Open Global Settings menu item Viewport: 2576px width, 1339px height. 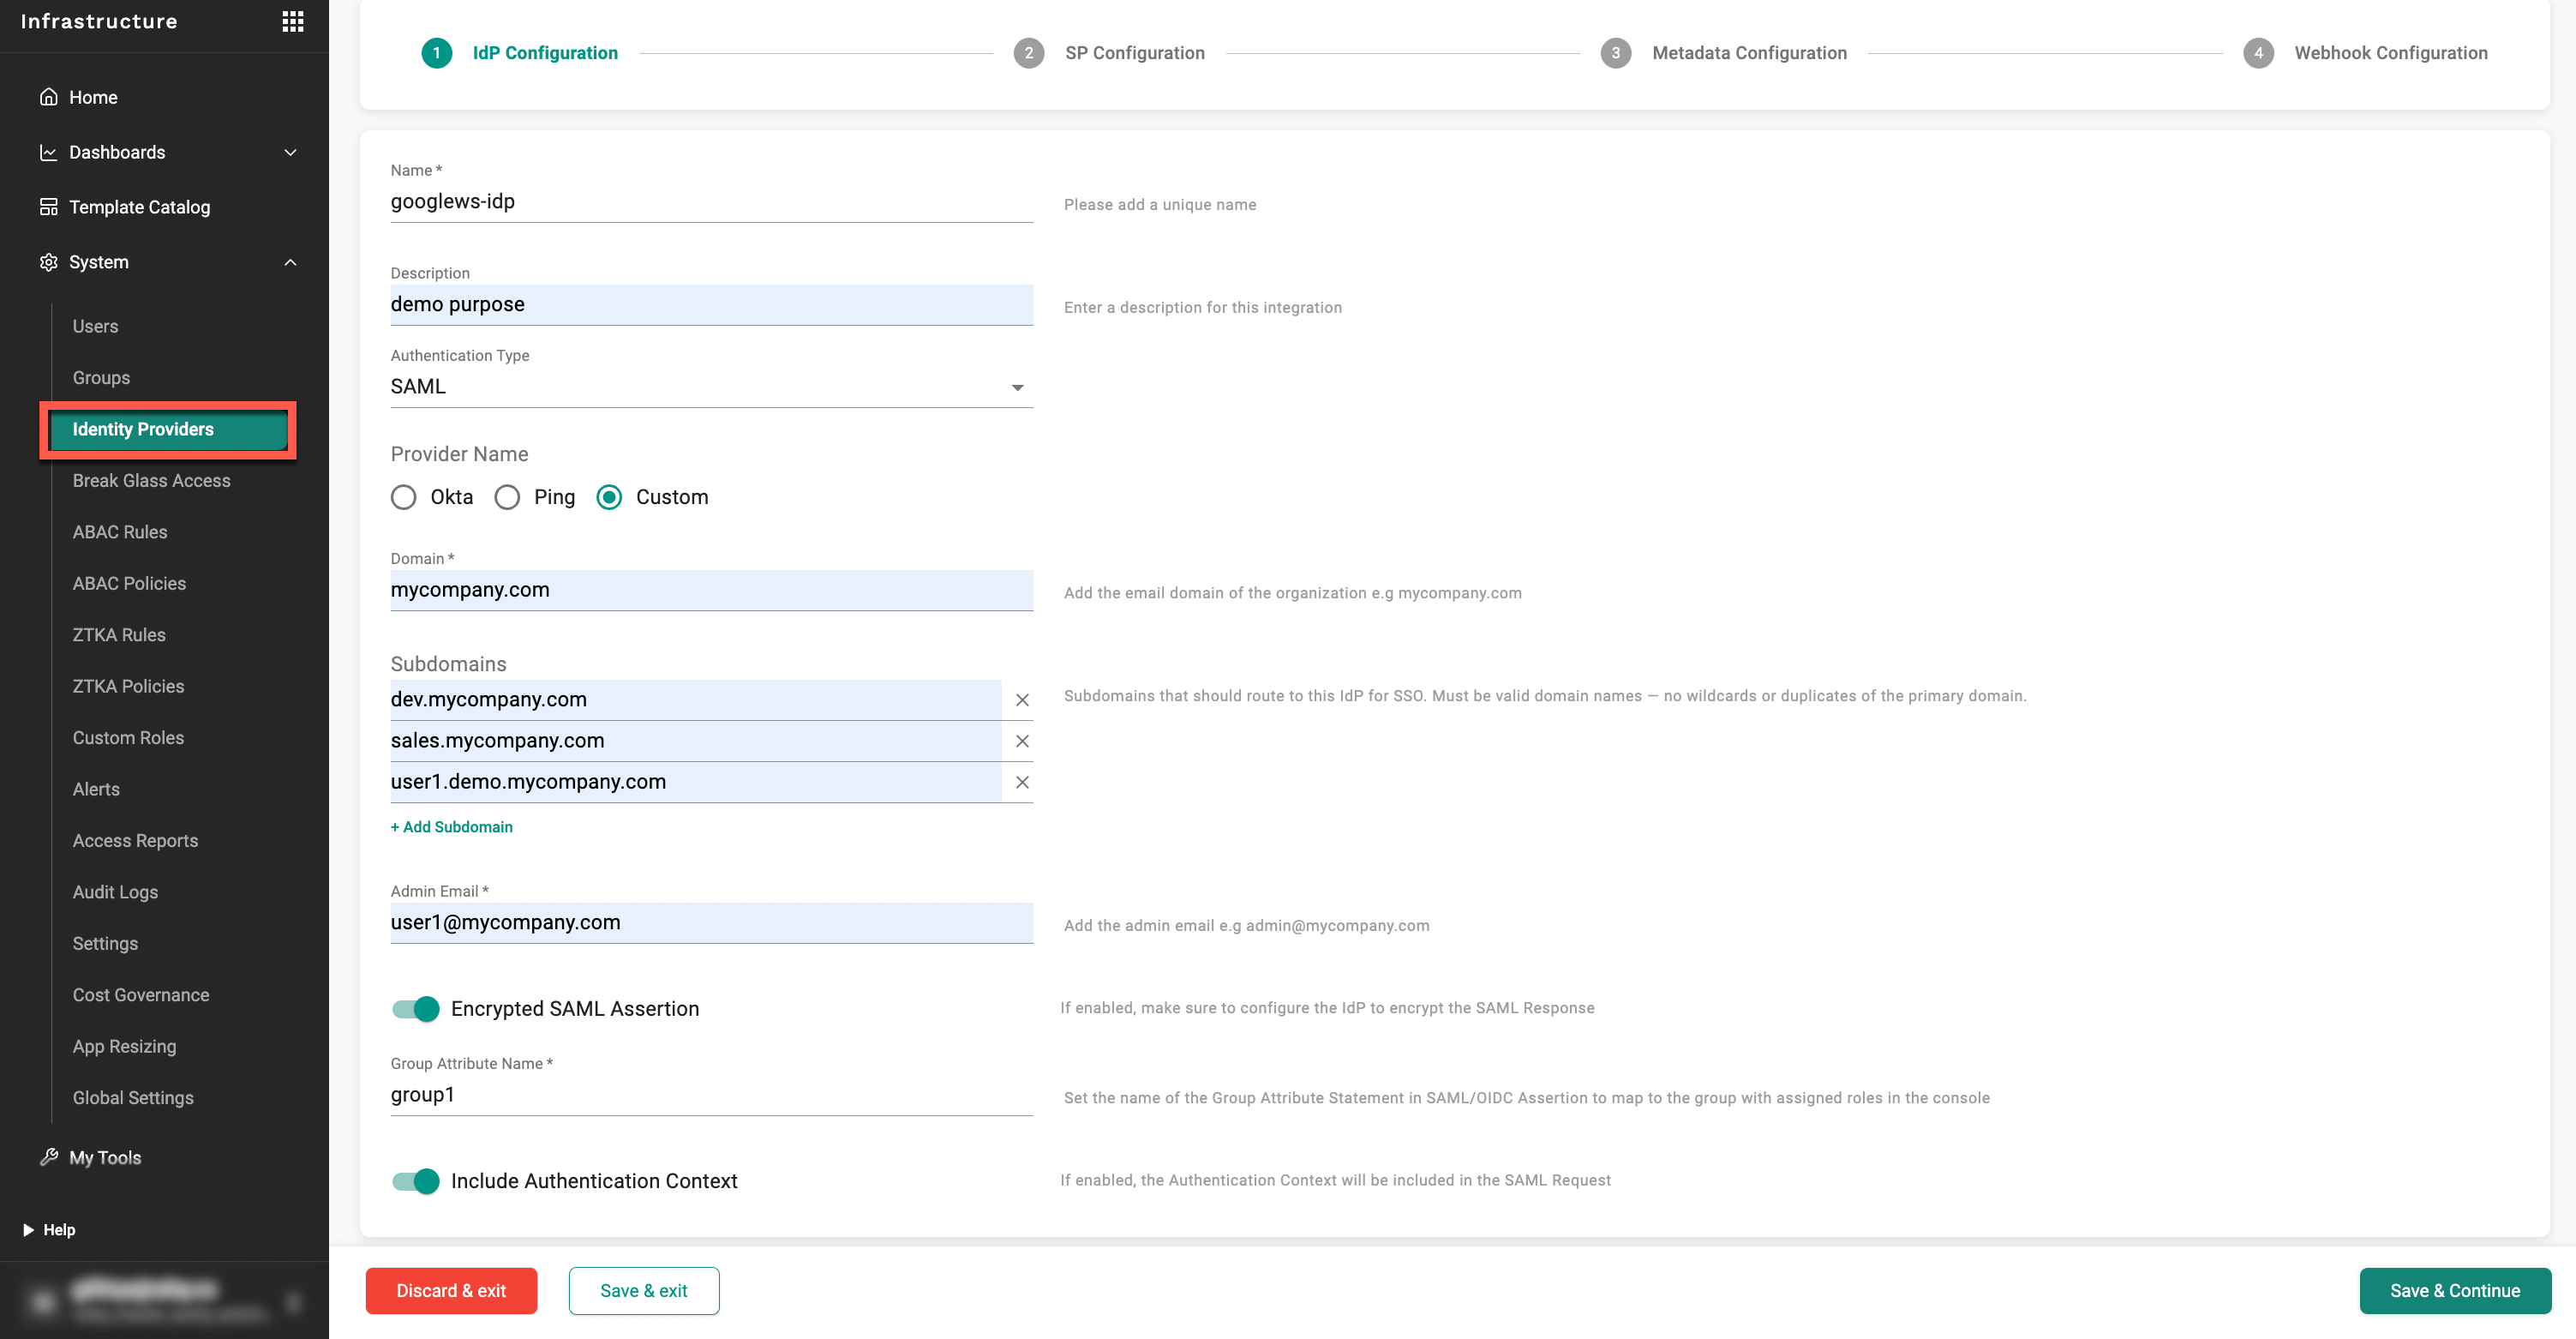(133, 1098)
